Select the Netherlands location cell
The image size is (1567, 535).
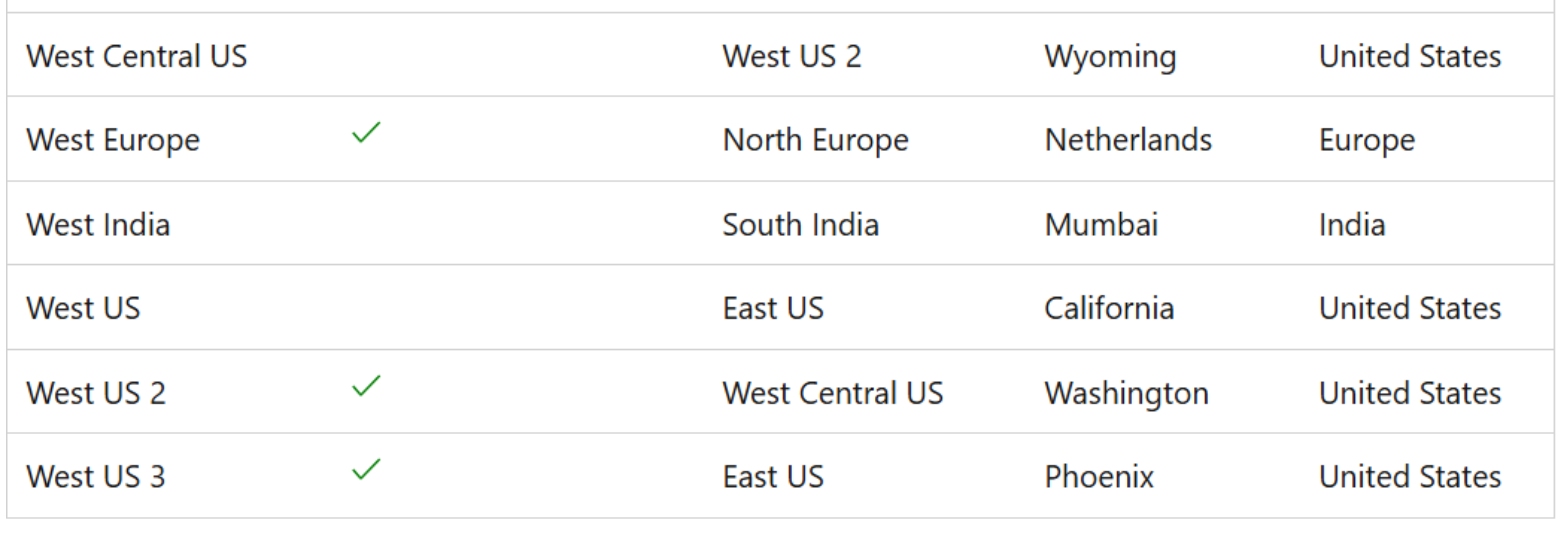[x=1128, y=140]
